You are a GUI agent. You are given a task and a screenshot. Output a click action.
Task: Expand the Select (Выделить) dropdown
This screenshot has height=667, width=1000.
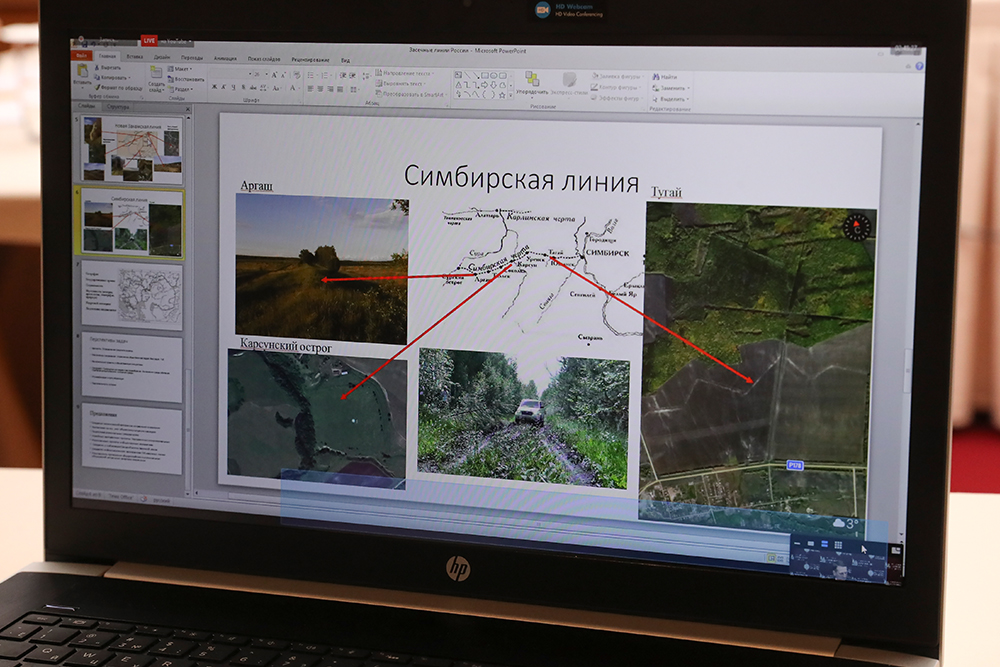[x=670, y=99]
